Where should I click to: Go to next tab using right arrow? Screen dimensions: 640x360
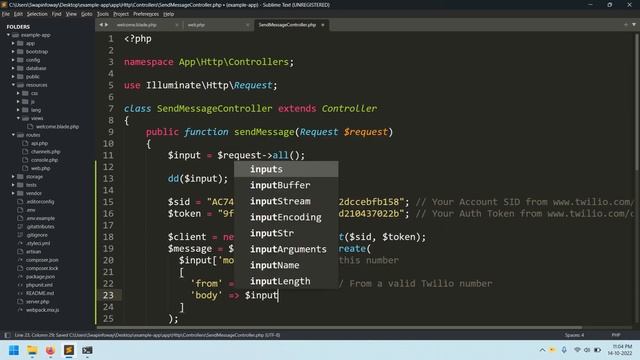[107, 25]
